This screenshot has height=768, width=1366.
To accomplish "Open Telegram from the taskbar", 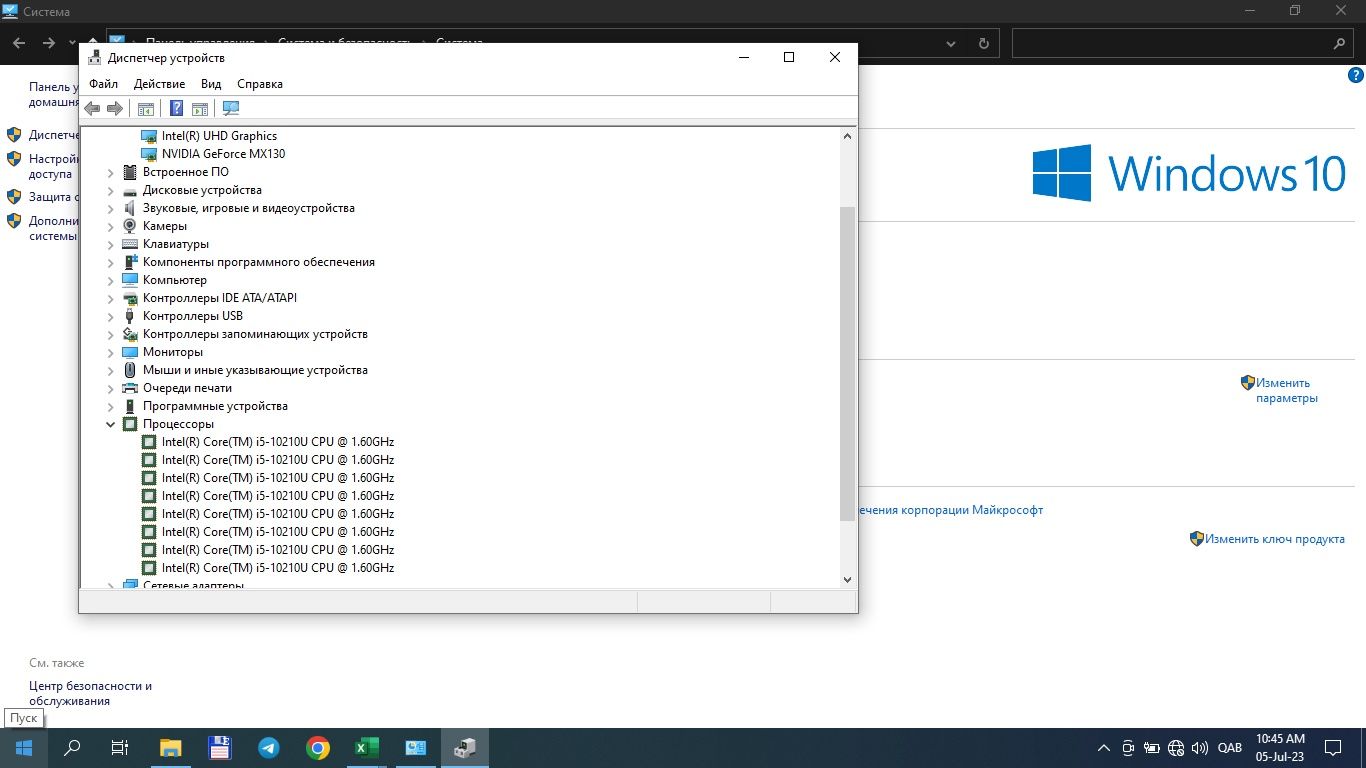I will click(269, 748).
